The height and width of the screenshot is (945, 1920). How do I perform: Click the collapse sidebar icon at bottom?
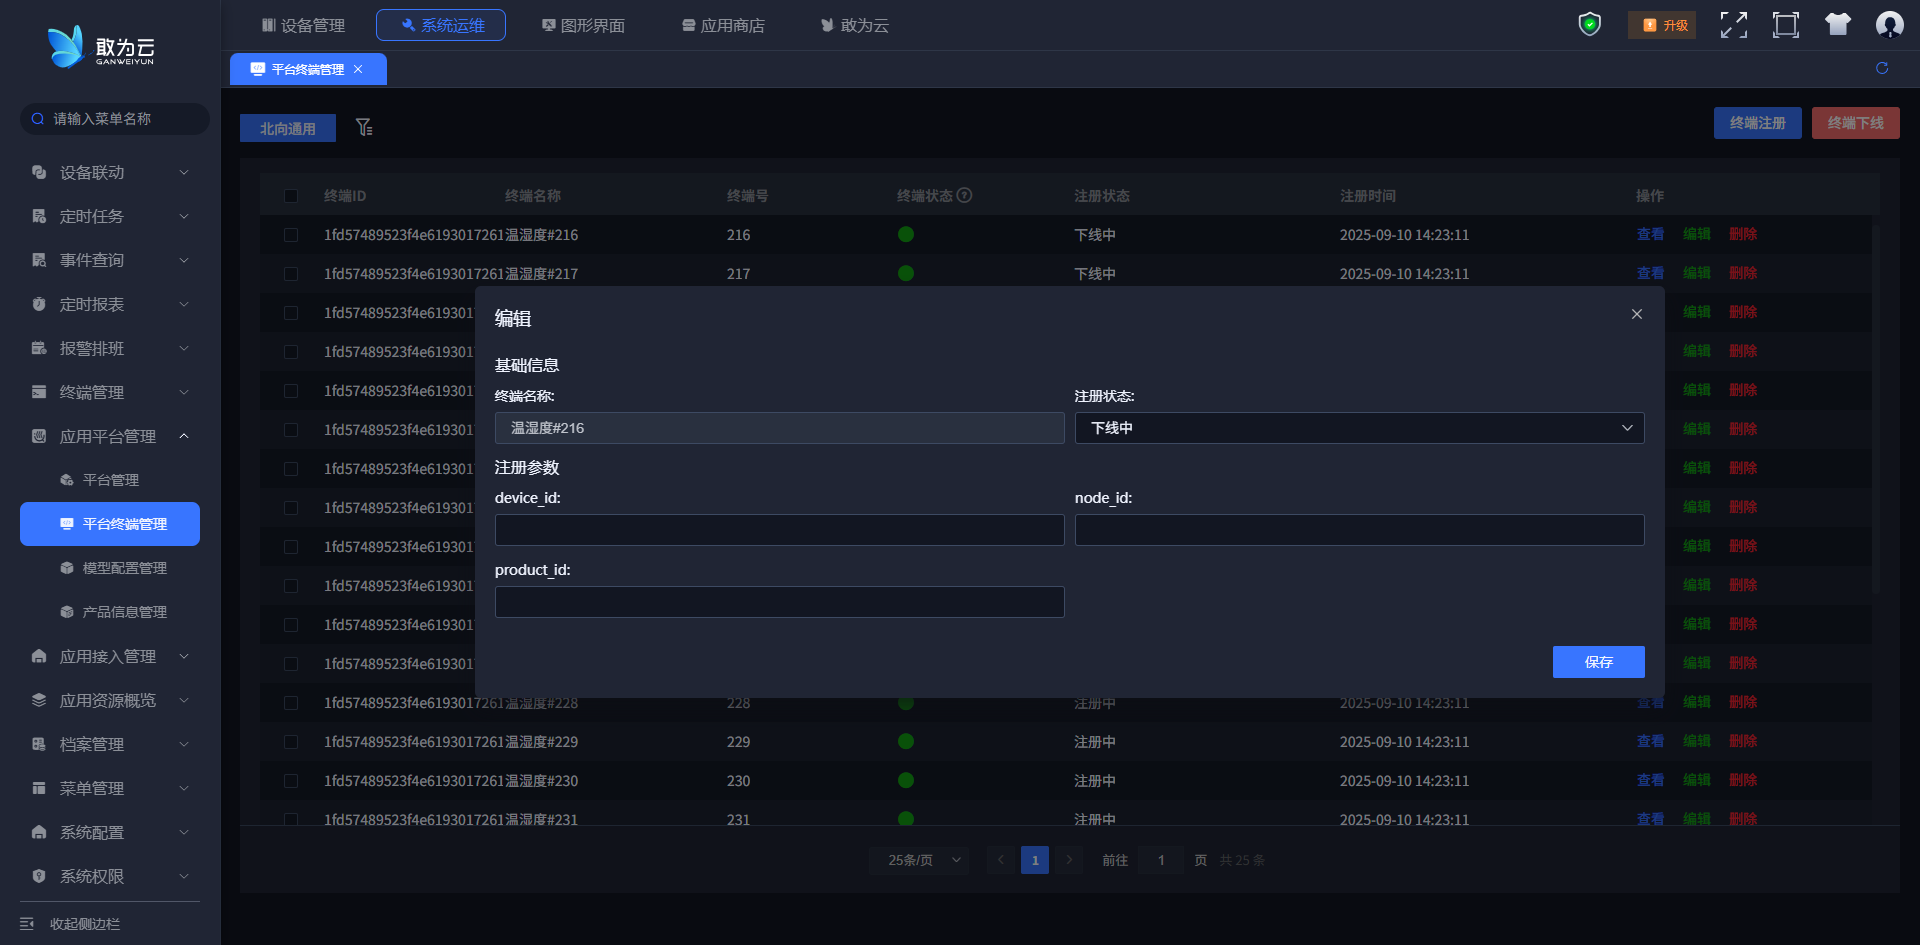coord(27,924)
